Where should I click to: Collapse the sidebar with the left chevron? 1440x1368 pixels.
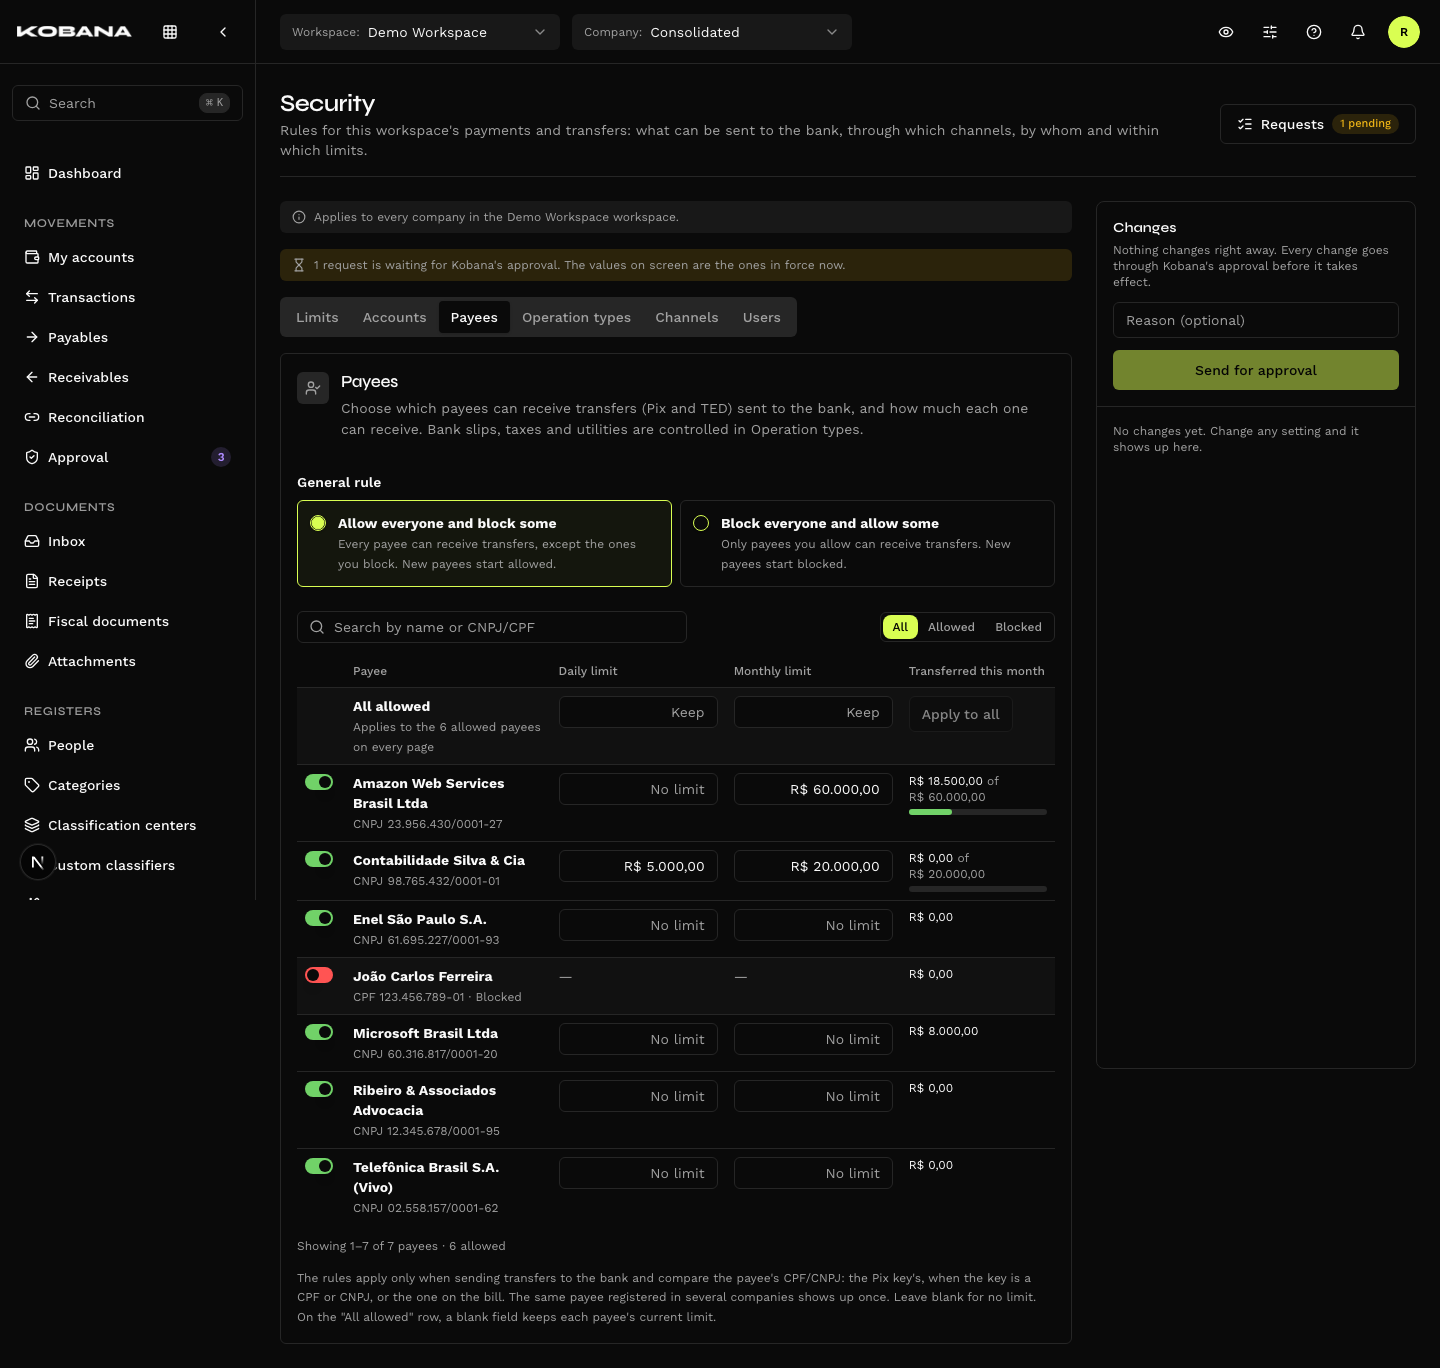(223, 32)
